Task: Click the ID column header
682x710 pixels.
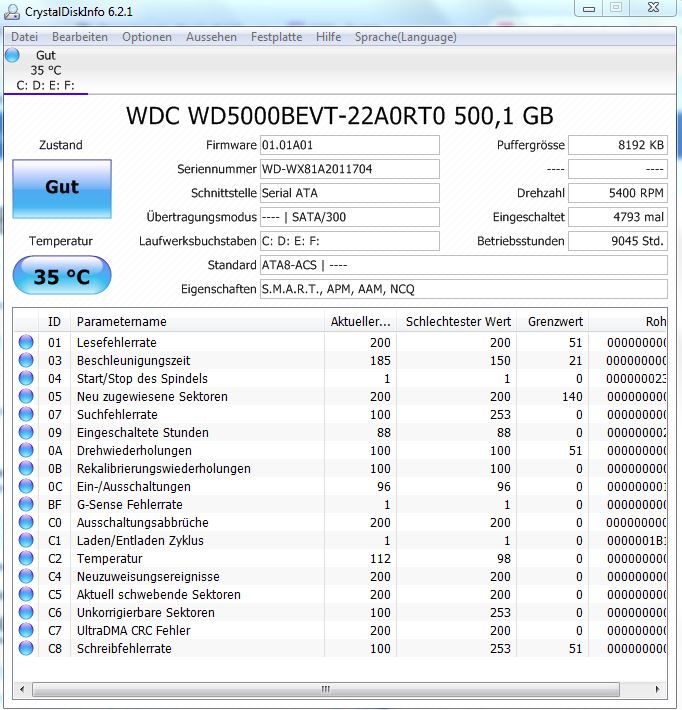Action: (54, 321)
